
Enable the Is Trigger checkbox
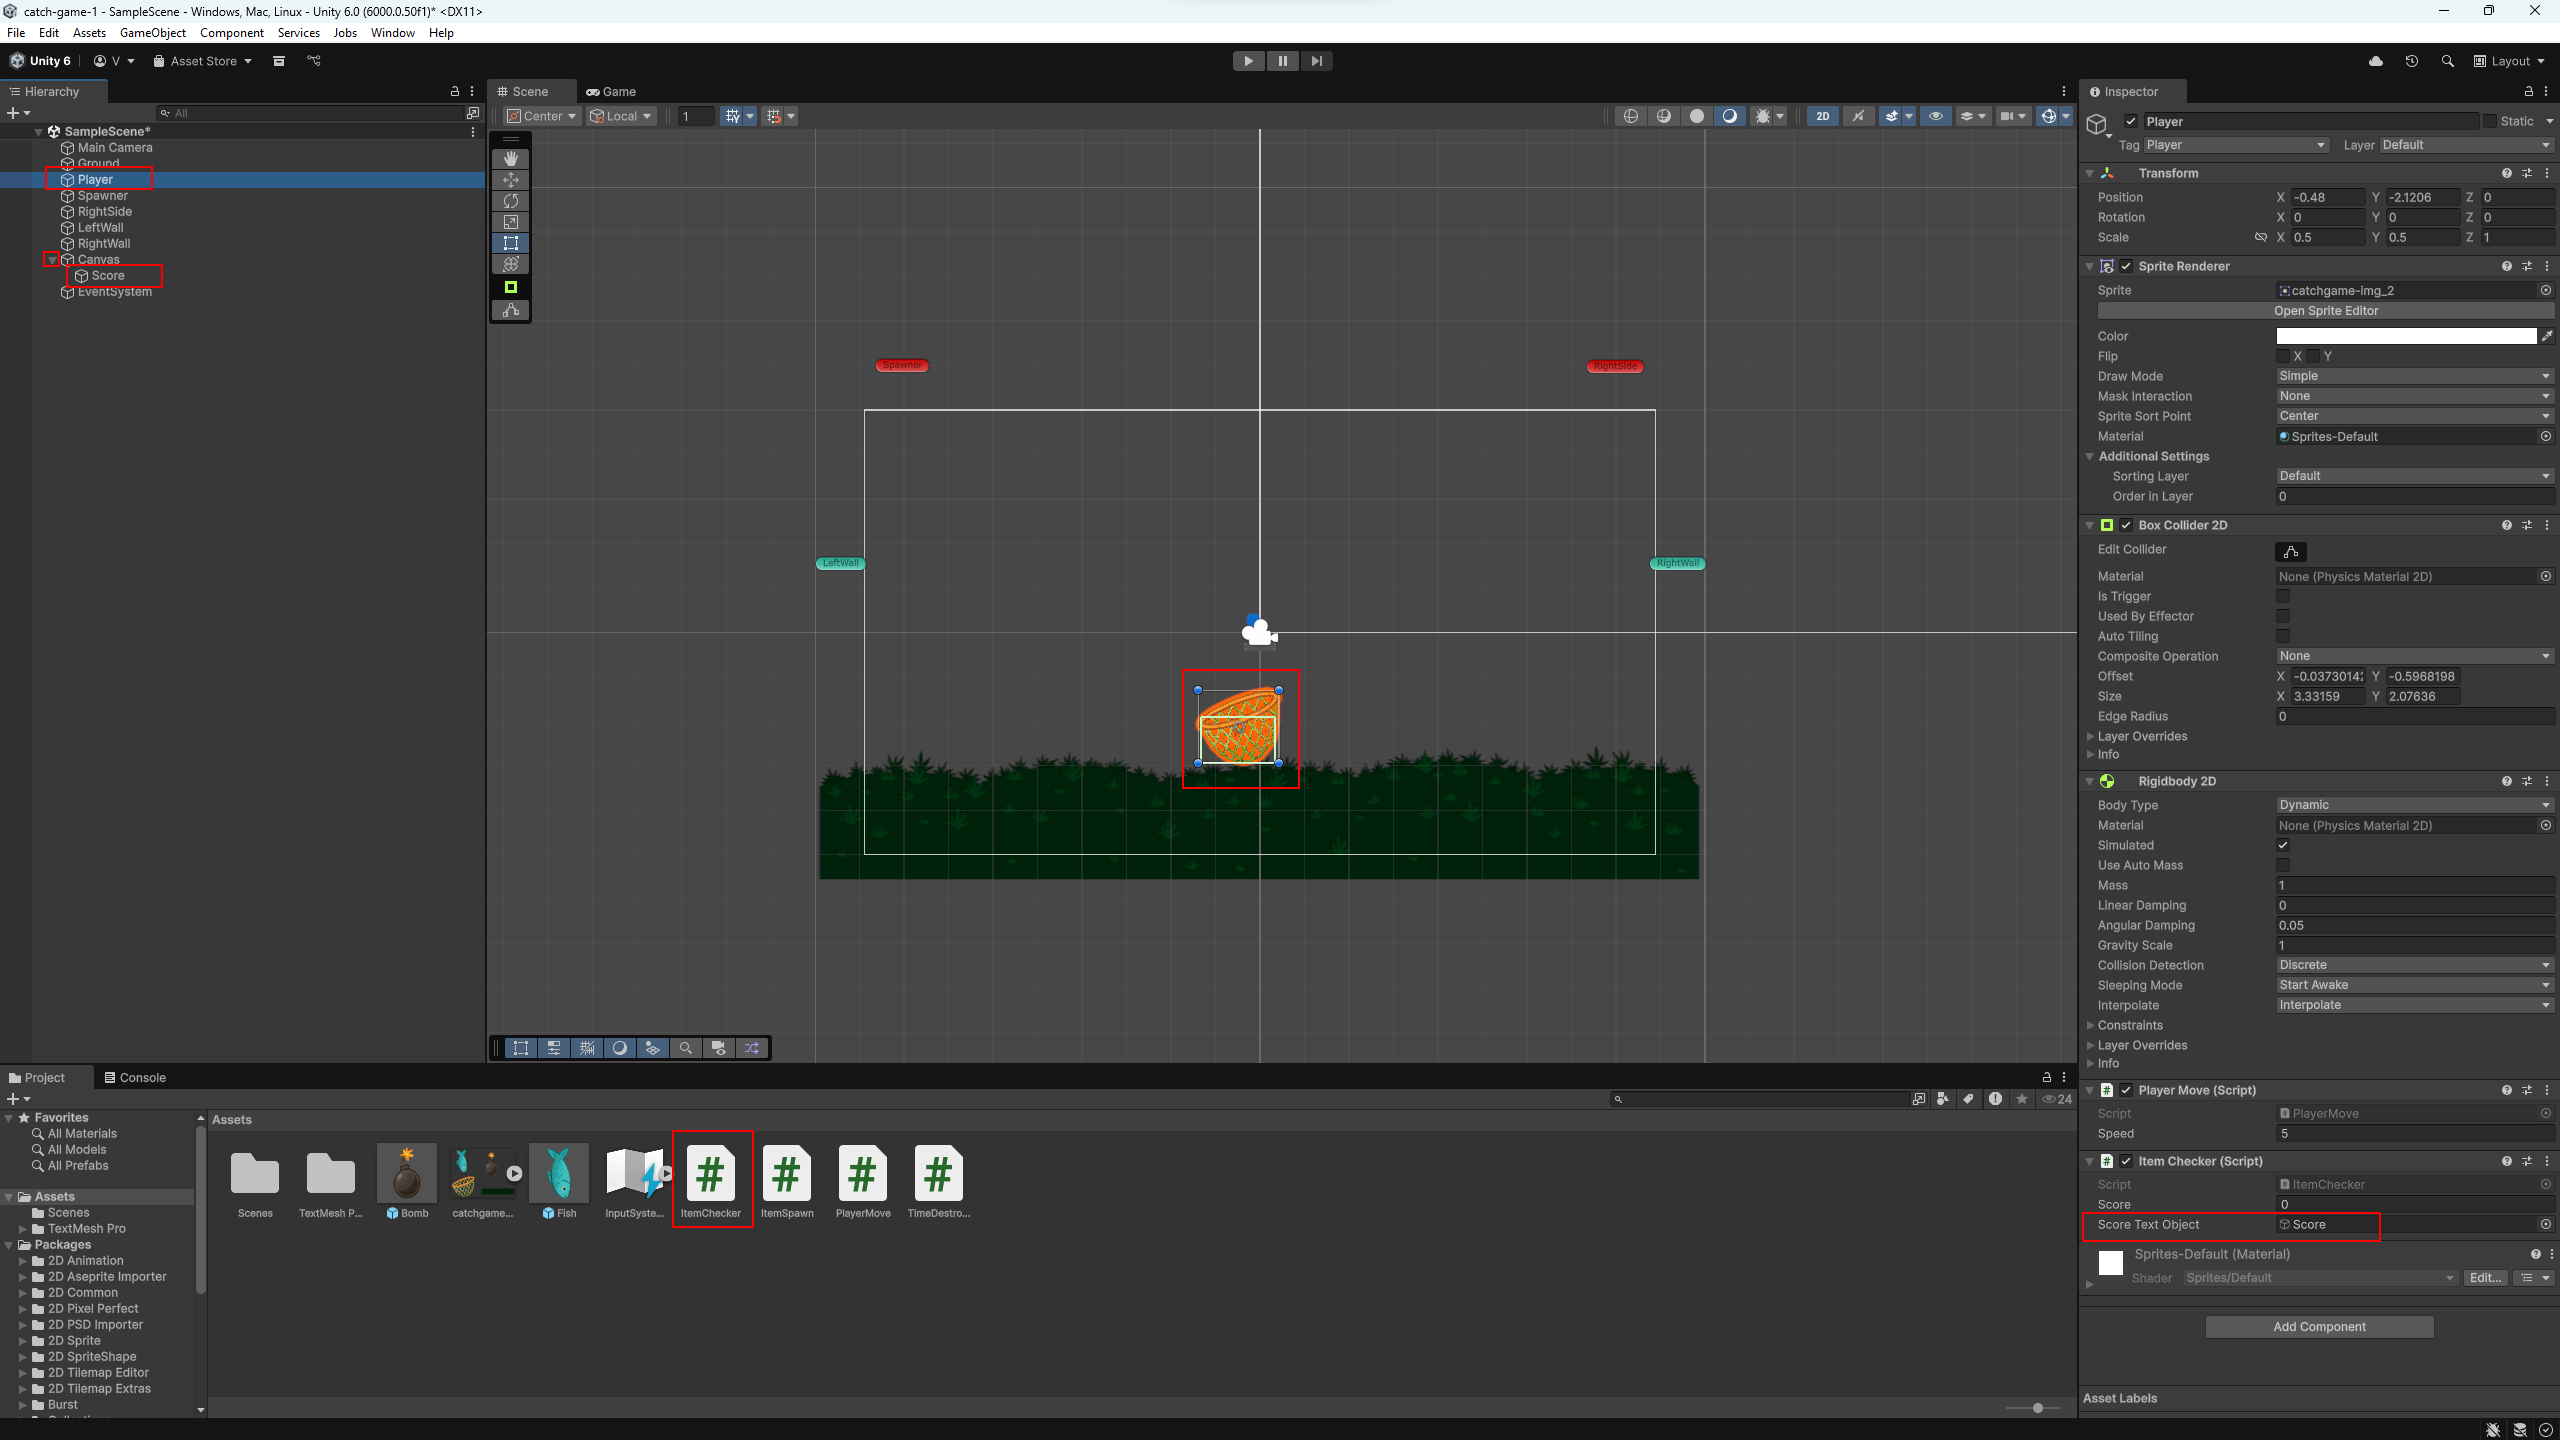pos(2283,596)
